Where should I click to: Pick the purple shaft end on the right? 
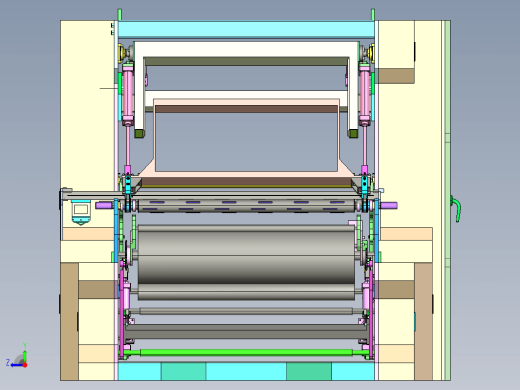pos(389,205)
